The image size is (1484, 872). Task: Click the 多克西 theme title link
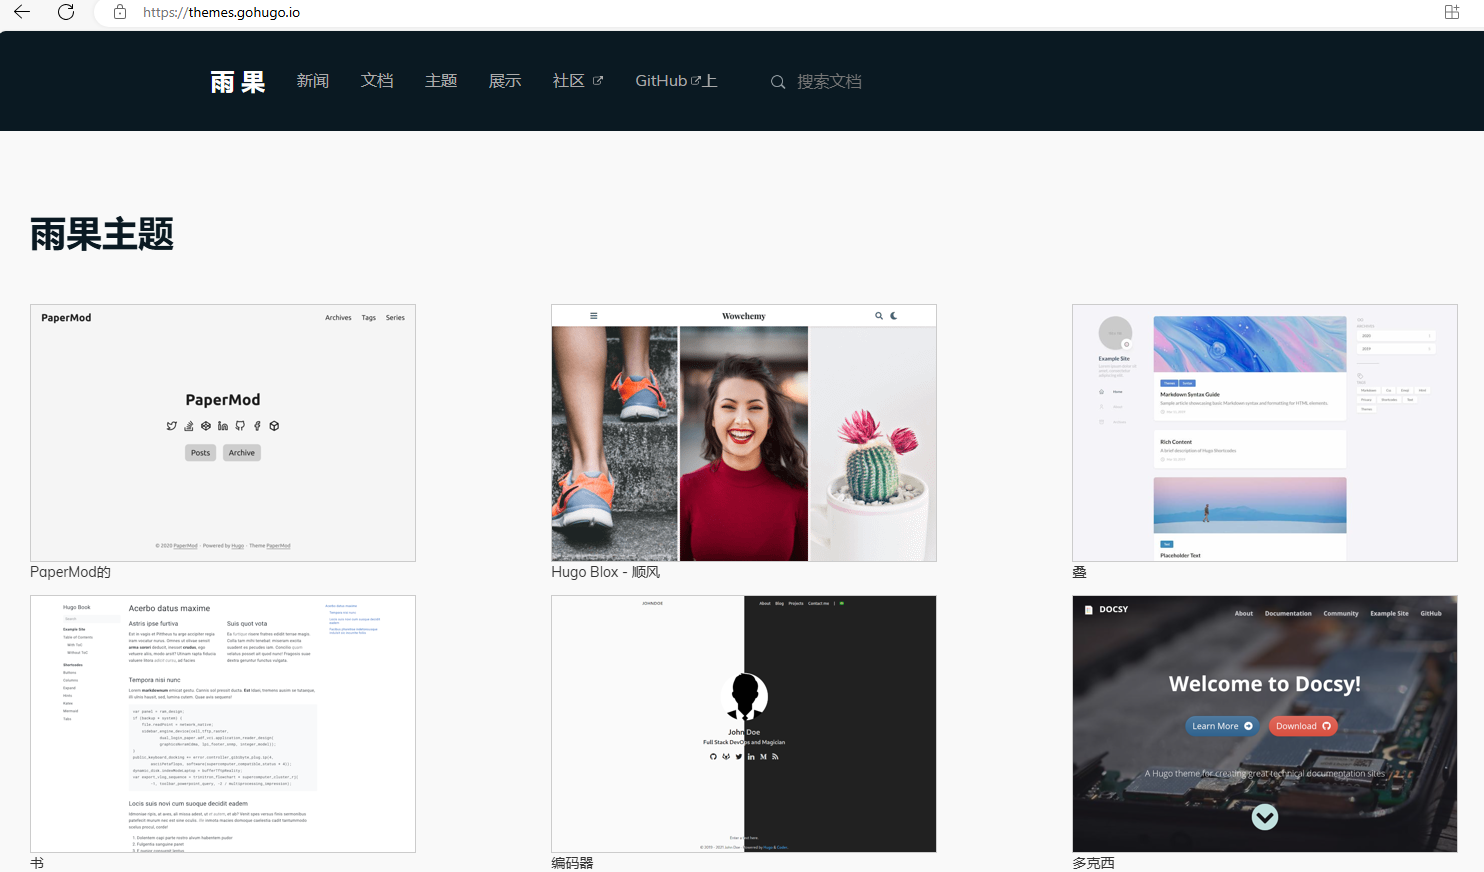coord(1093,863)
